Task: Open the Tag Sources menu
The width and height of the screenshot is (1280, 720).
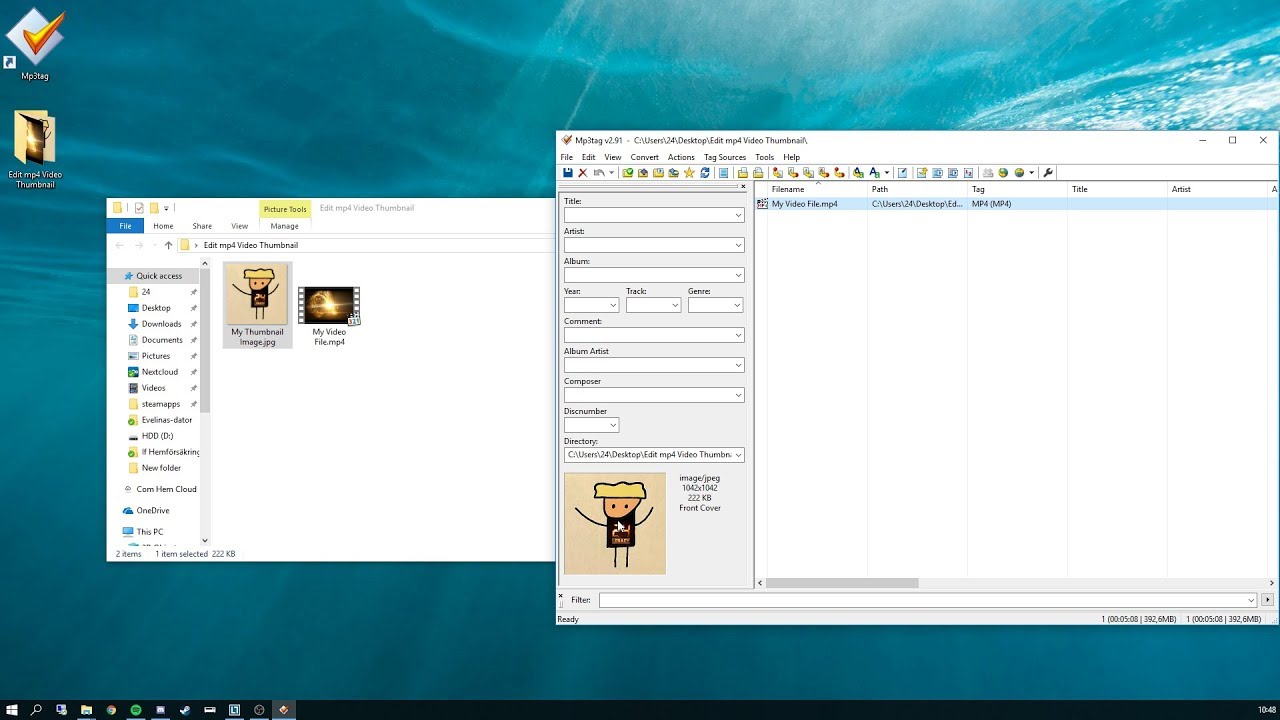Action: click(x=724, y=157)
